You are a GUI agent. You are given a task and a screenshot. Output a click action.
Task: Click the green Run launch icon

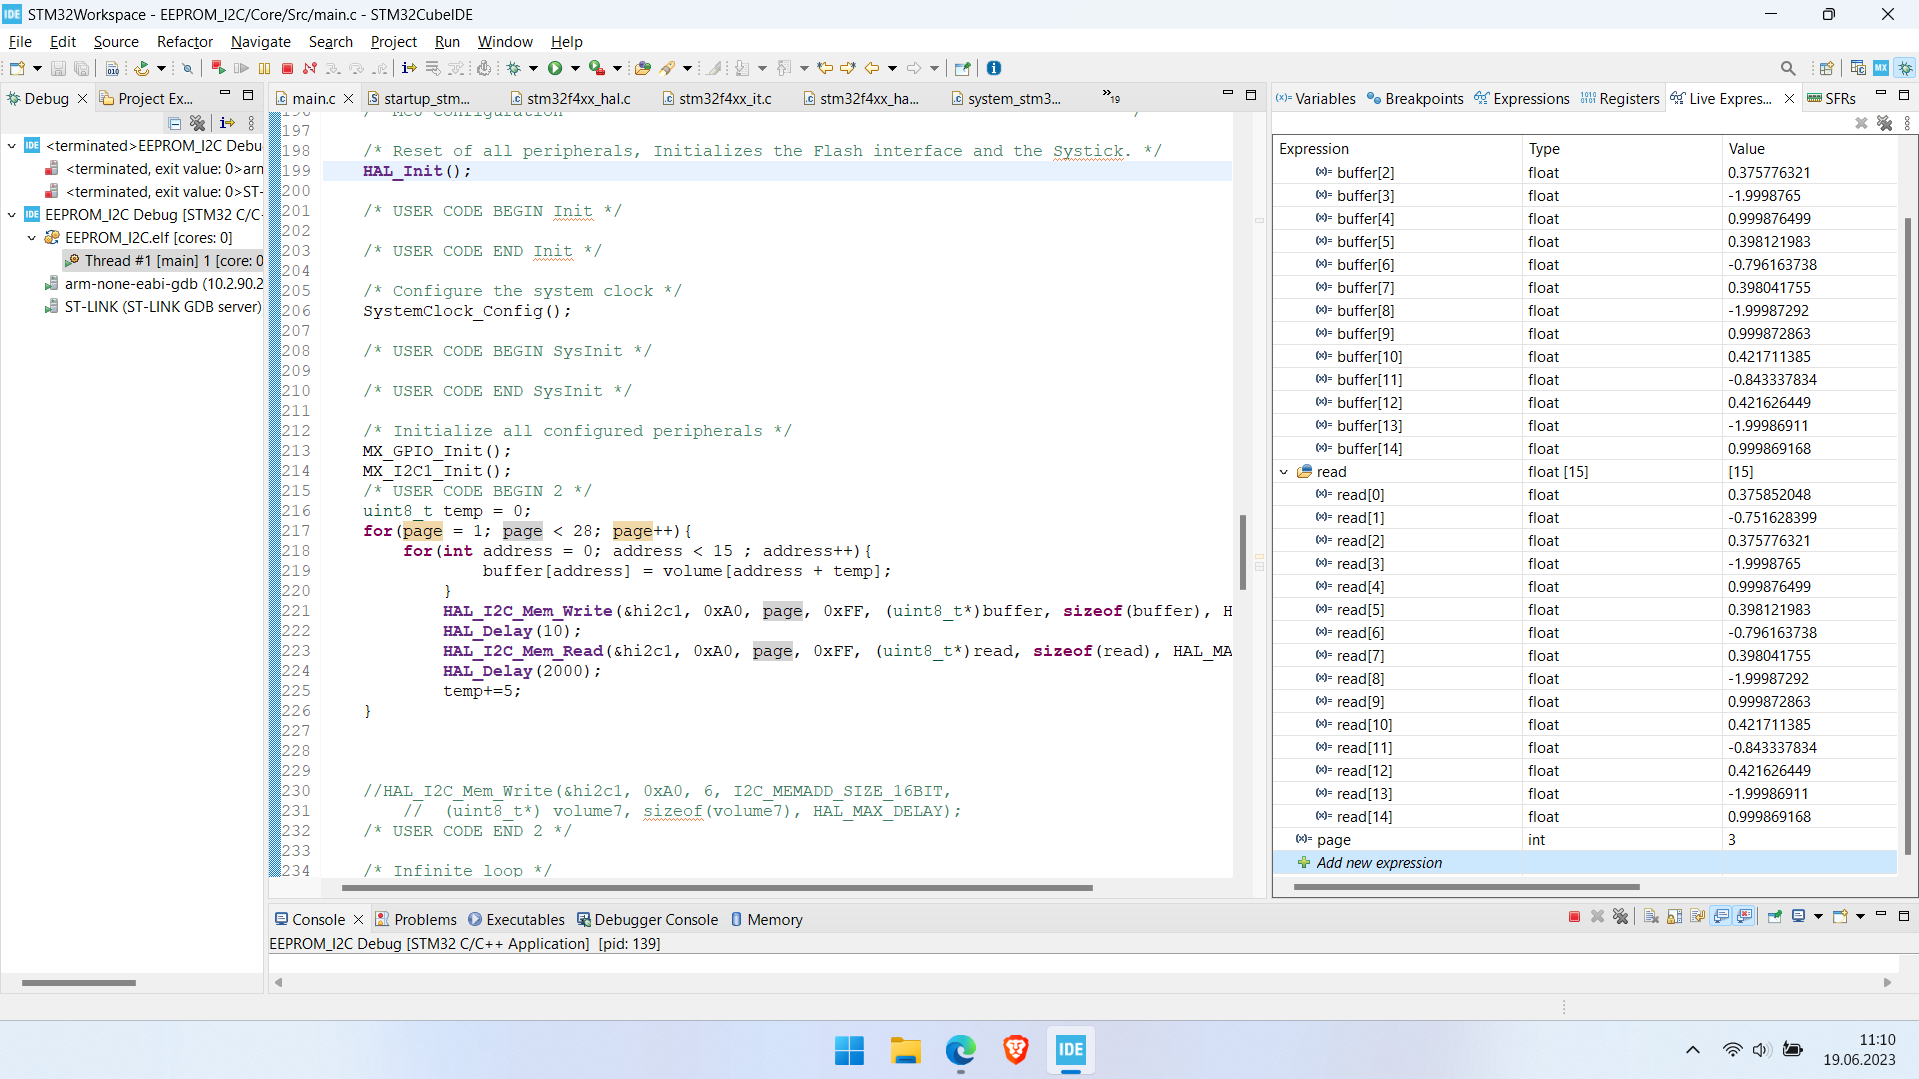[x=555, y=68]
